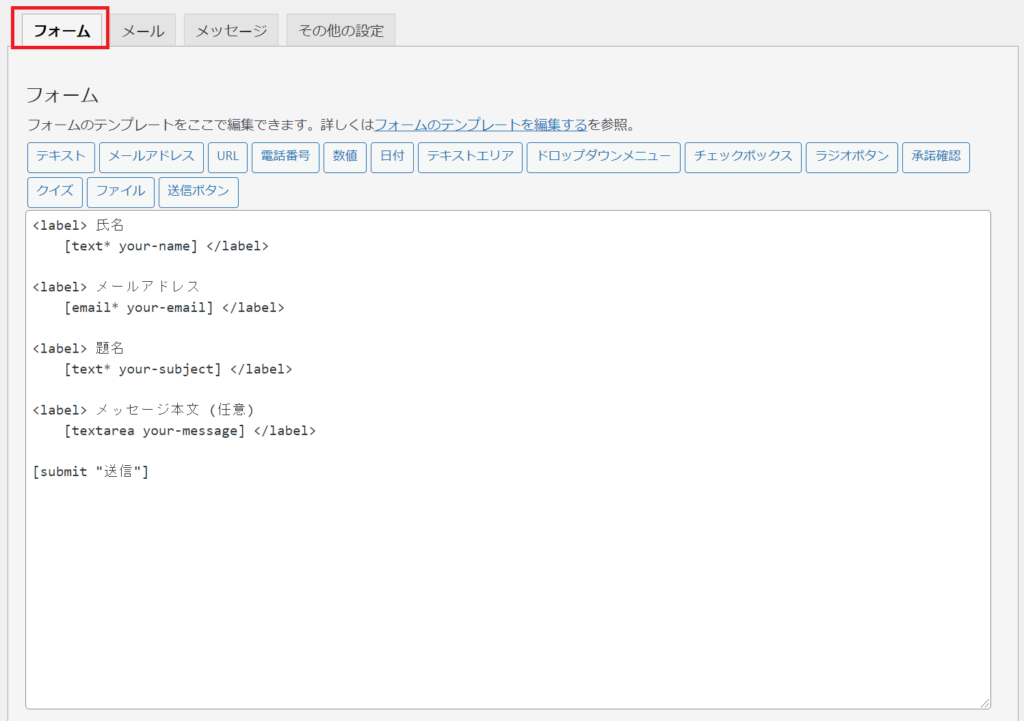This screenshot has height=721, width=1024.
Task: Insert a メールアドレス field tag
Action: coord(151,157)
